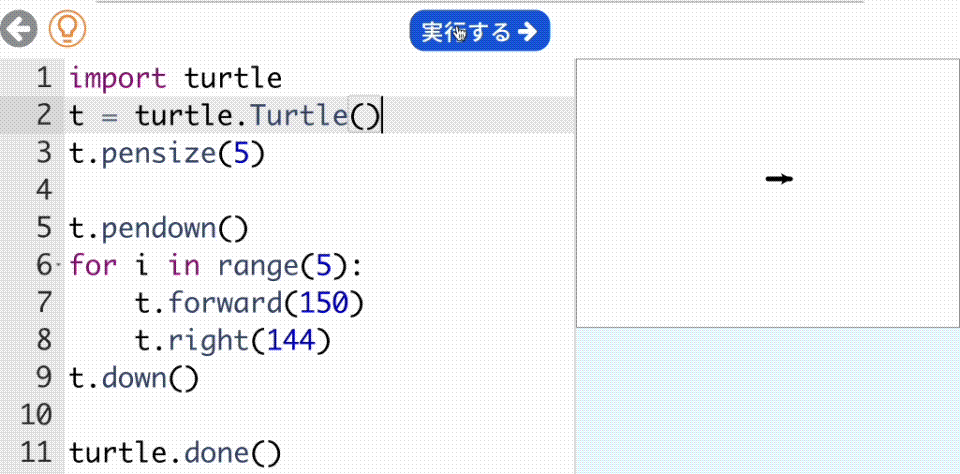Place cursor in the 'import turtle' line
The height and width of the screenshot is (474, 960).
click(175, 78)
